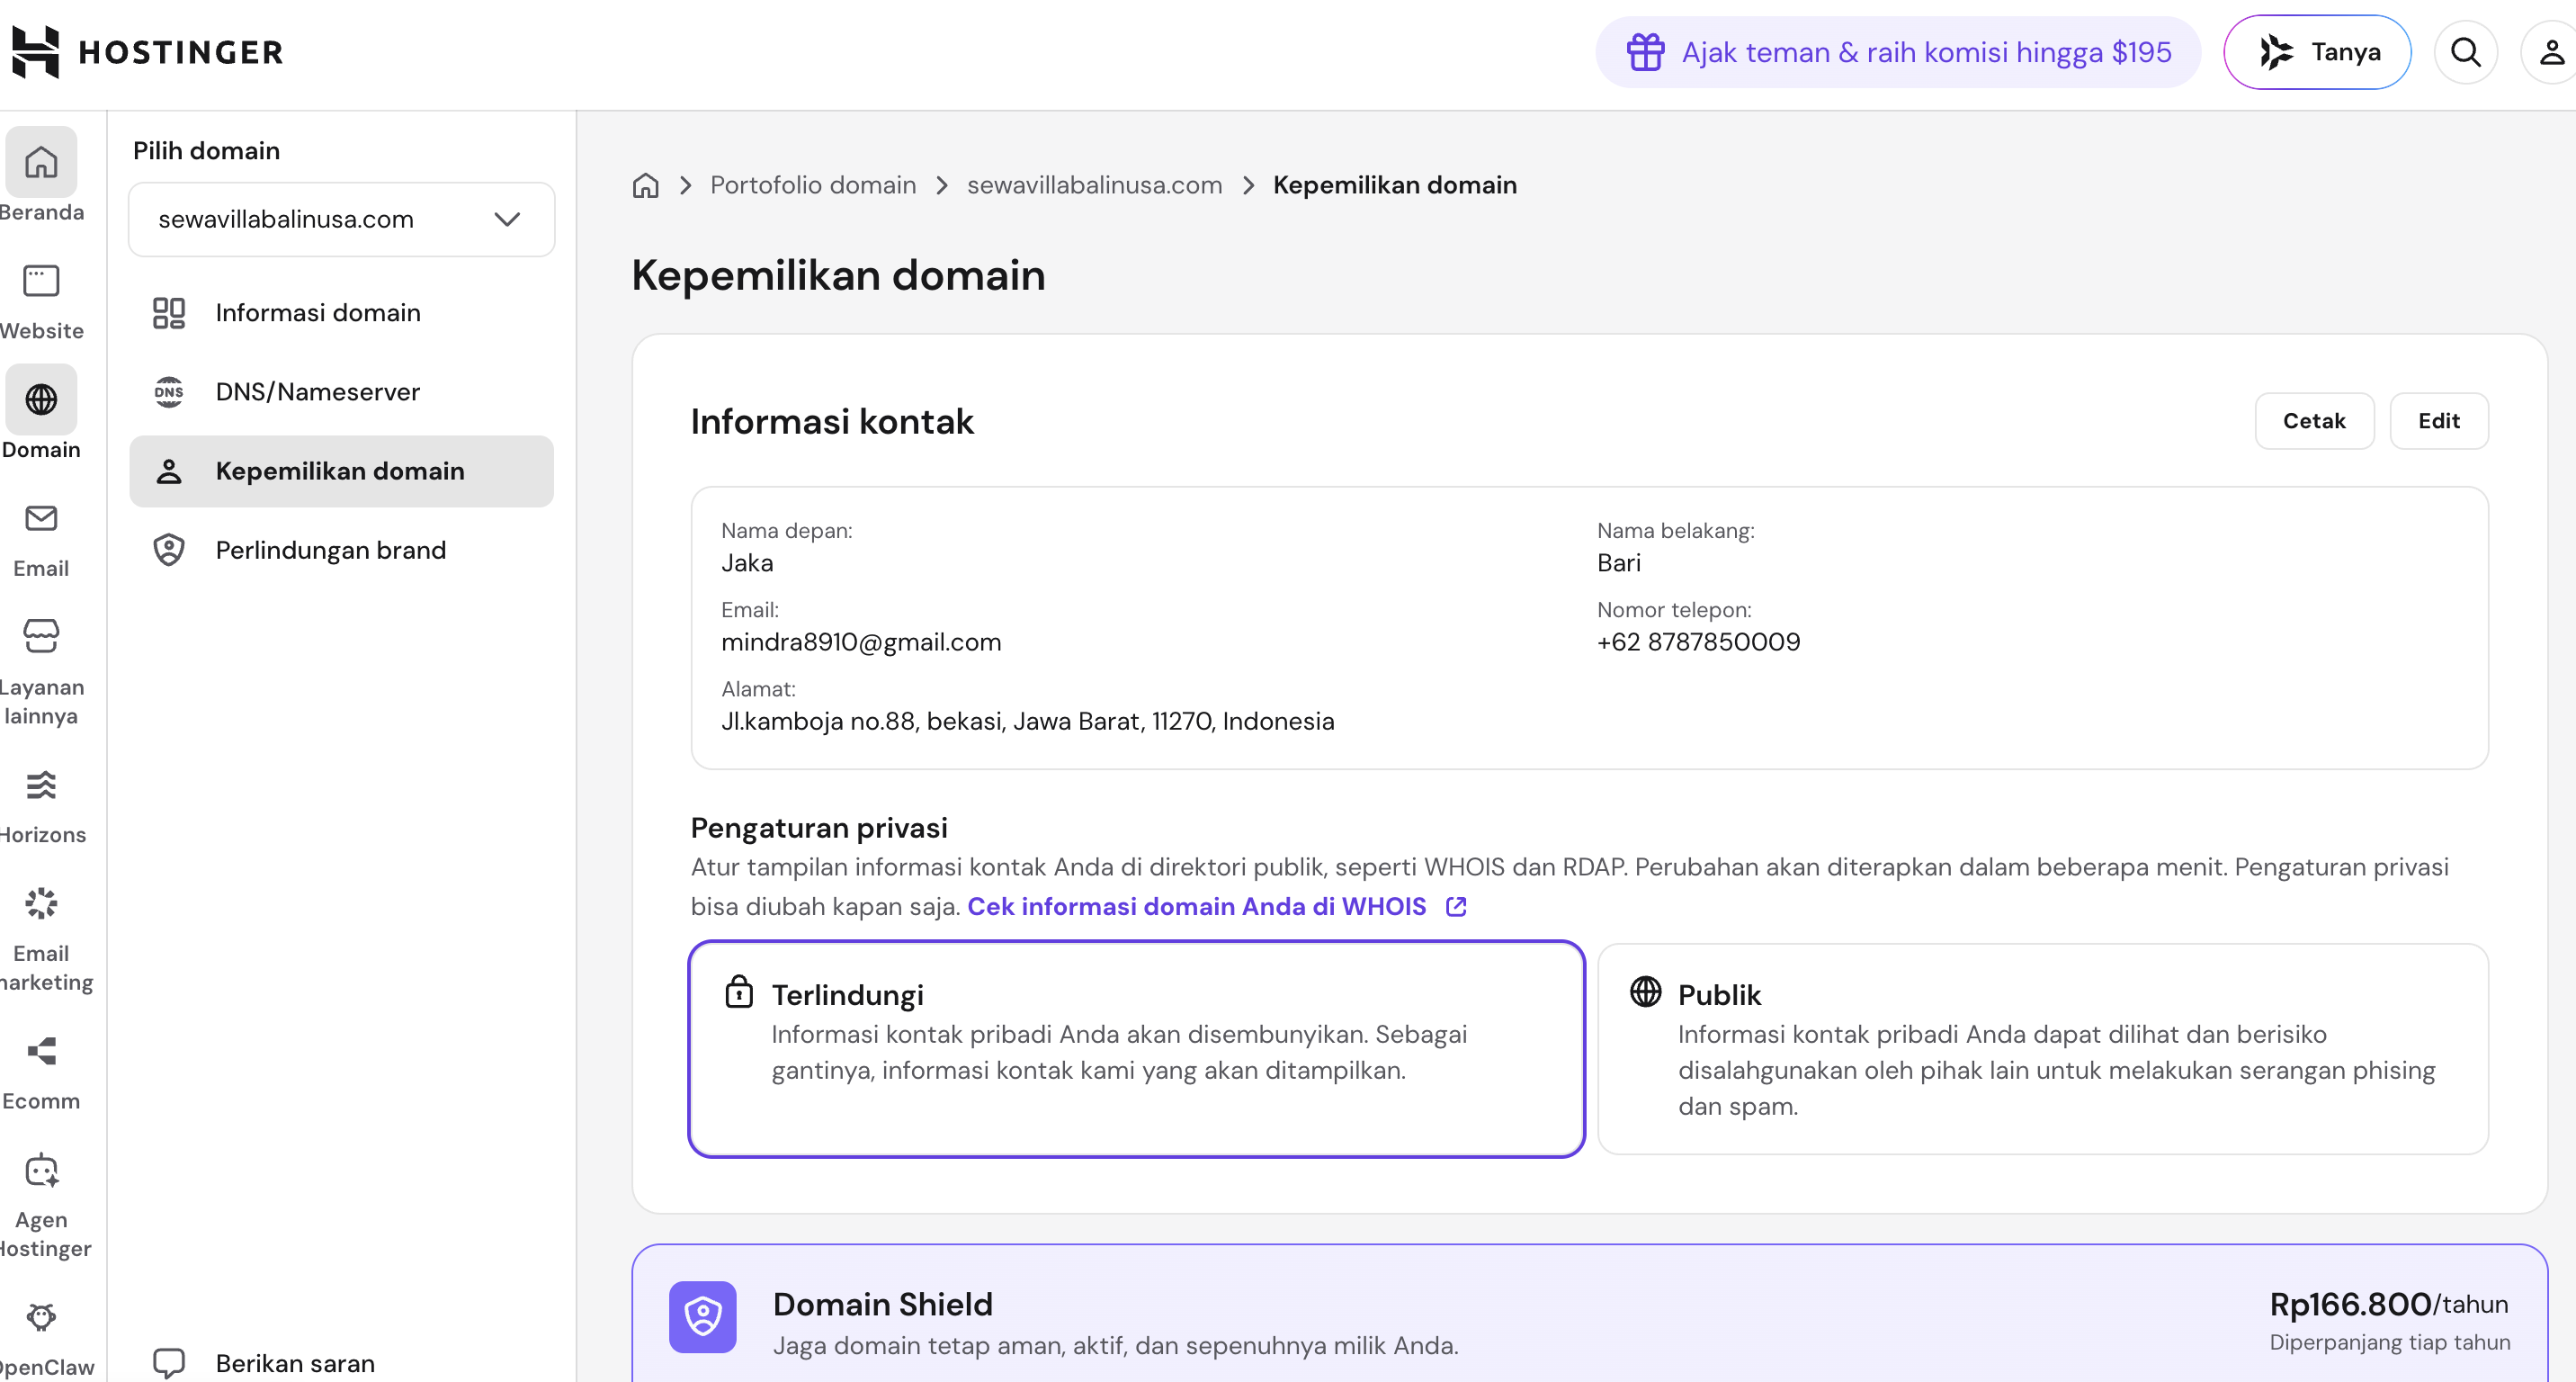This screenshot has width=2576, height=1382.
Task: Click the home icon in breadcrumb
Action: click(x=646, y=186)
